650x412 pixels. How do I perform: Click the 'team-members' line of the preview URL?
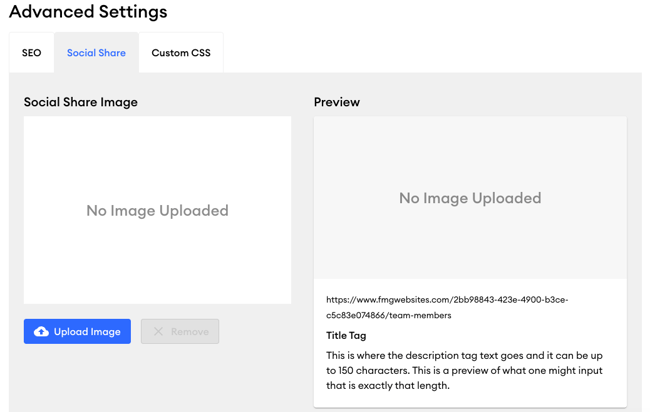[388, 315]
